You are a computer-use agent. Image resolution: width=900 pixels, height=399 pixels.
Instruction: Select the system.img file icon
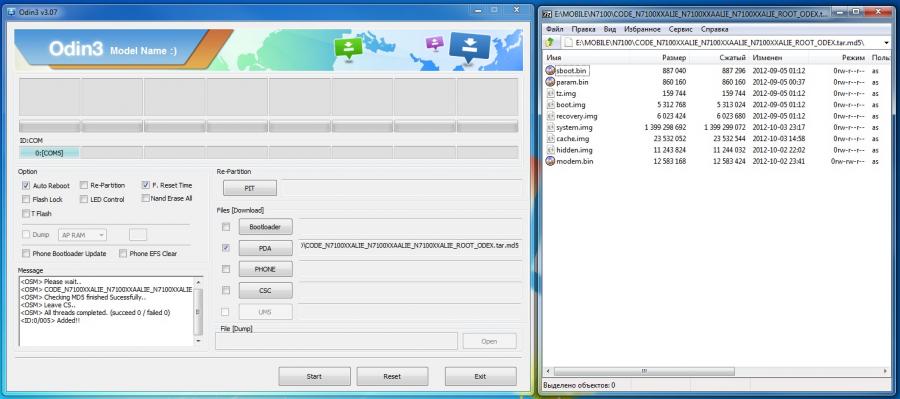pyautogui.click(x=550, y=127)
